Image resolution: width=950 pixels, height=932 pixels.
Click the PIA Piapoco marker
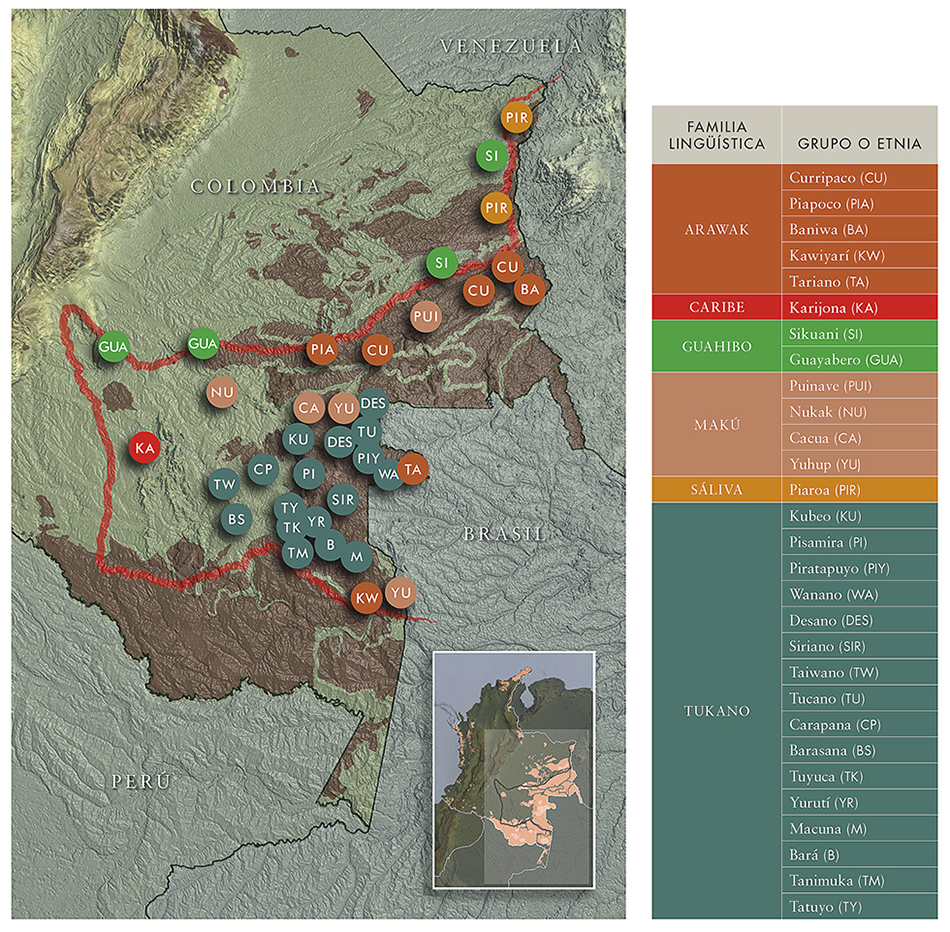pyautogui.click(x=322, y=350)
